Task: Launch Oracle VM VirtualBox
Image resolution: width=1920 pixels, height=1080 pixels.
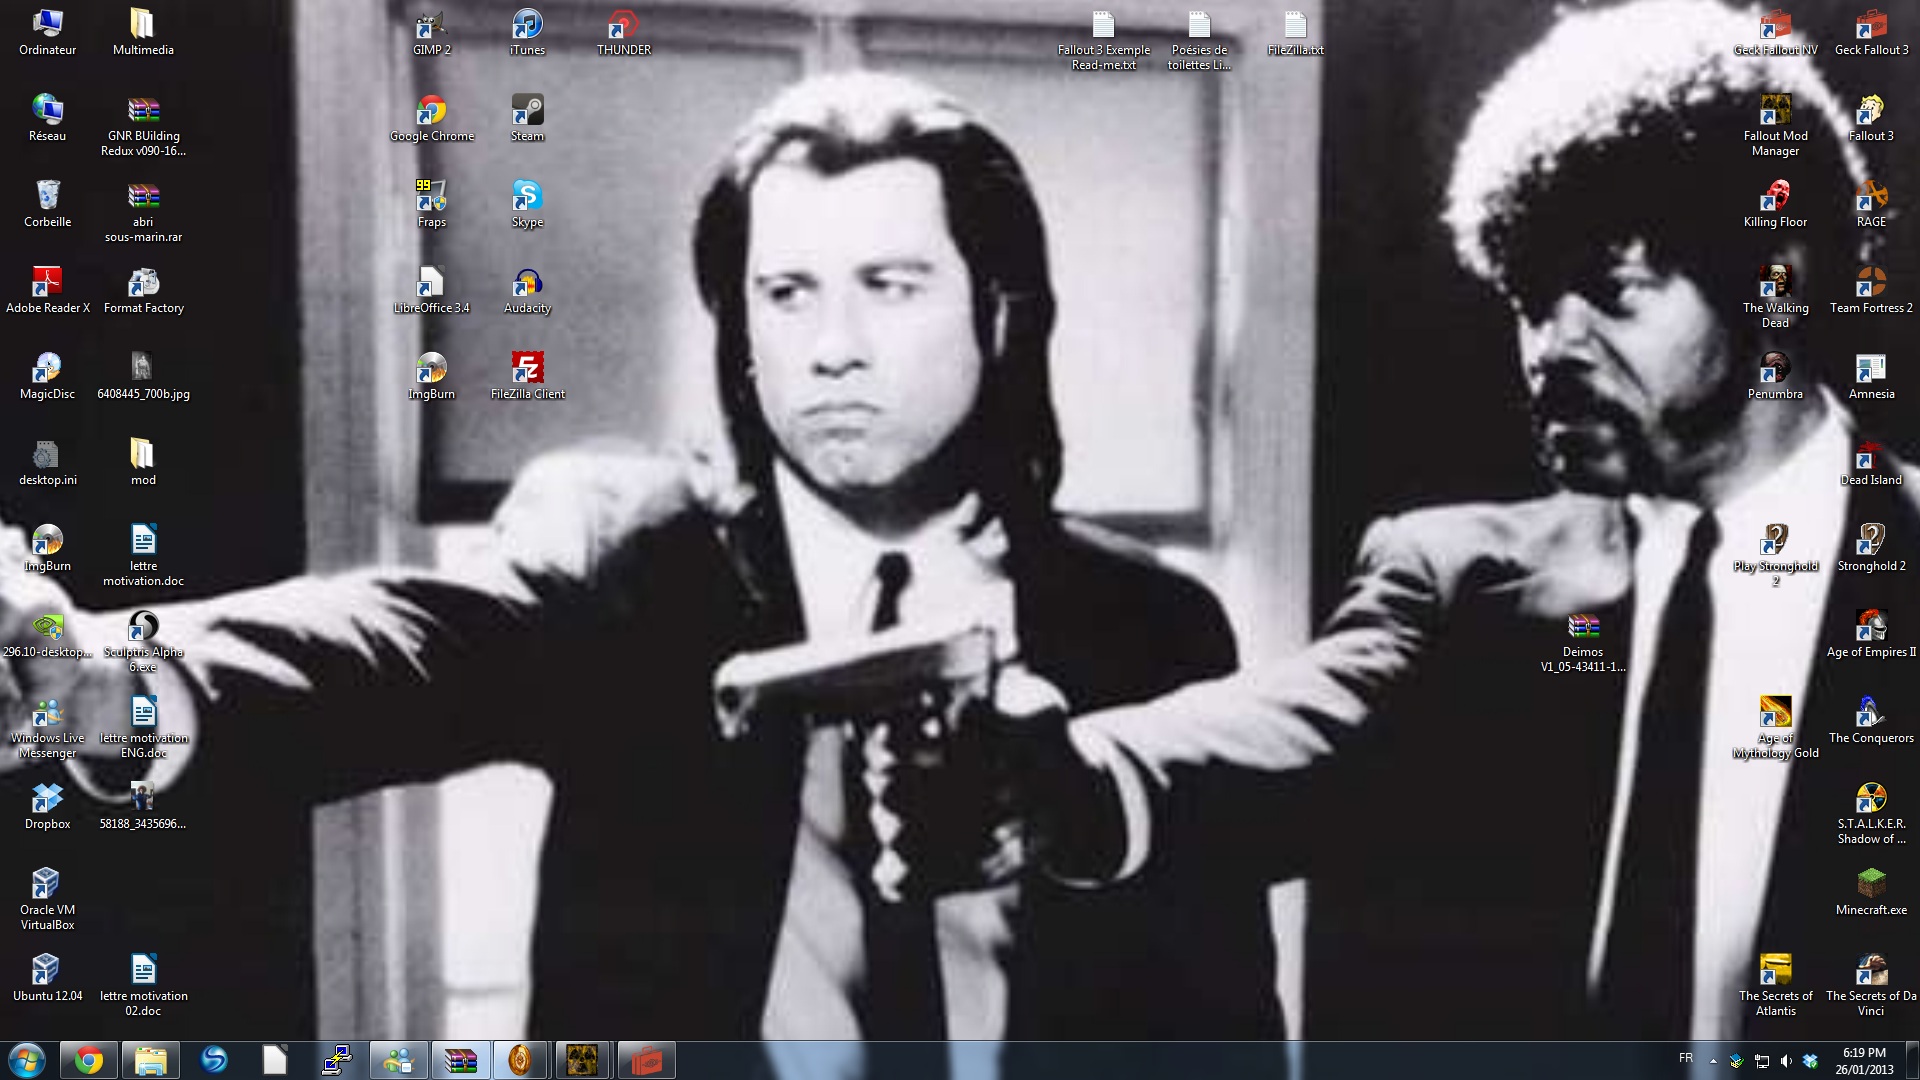Action: tap(47, 899)
